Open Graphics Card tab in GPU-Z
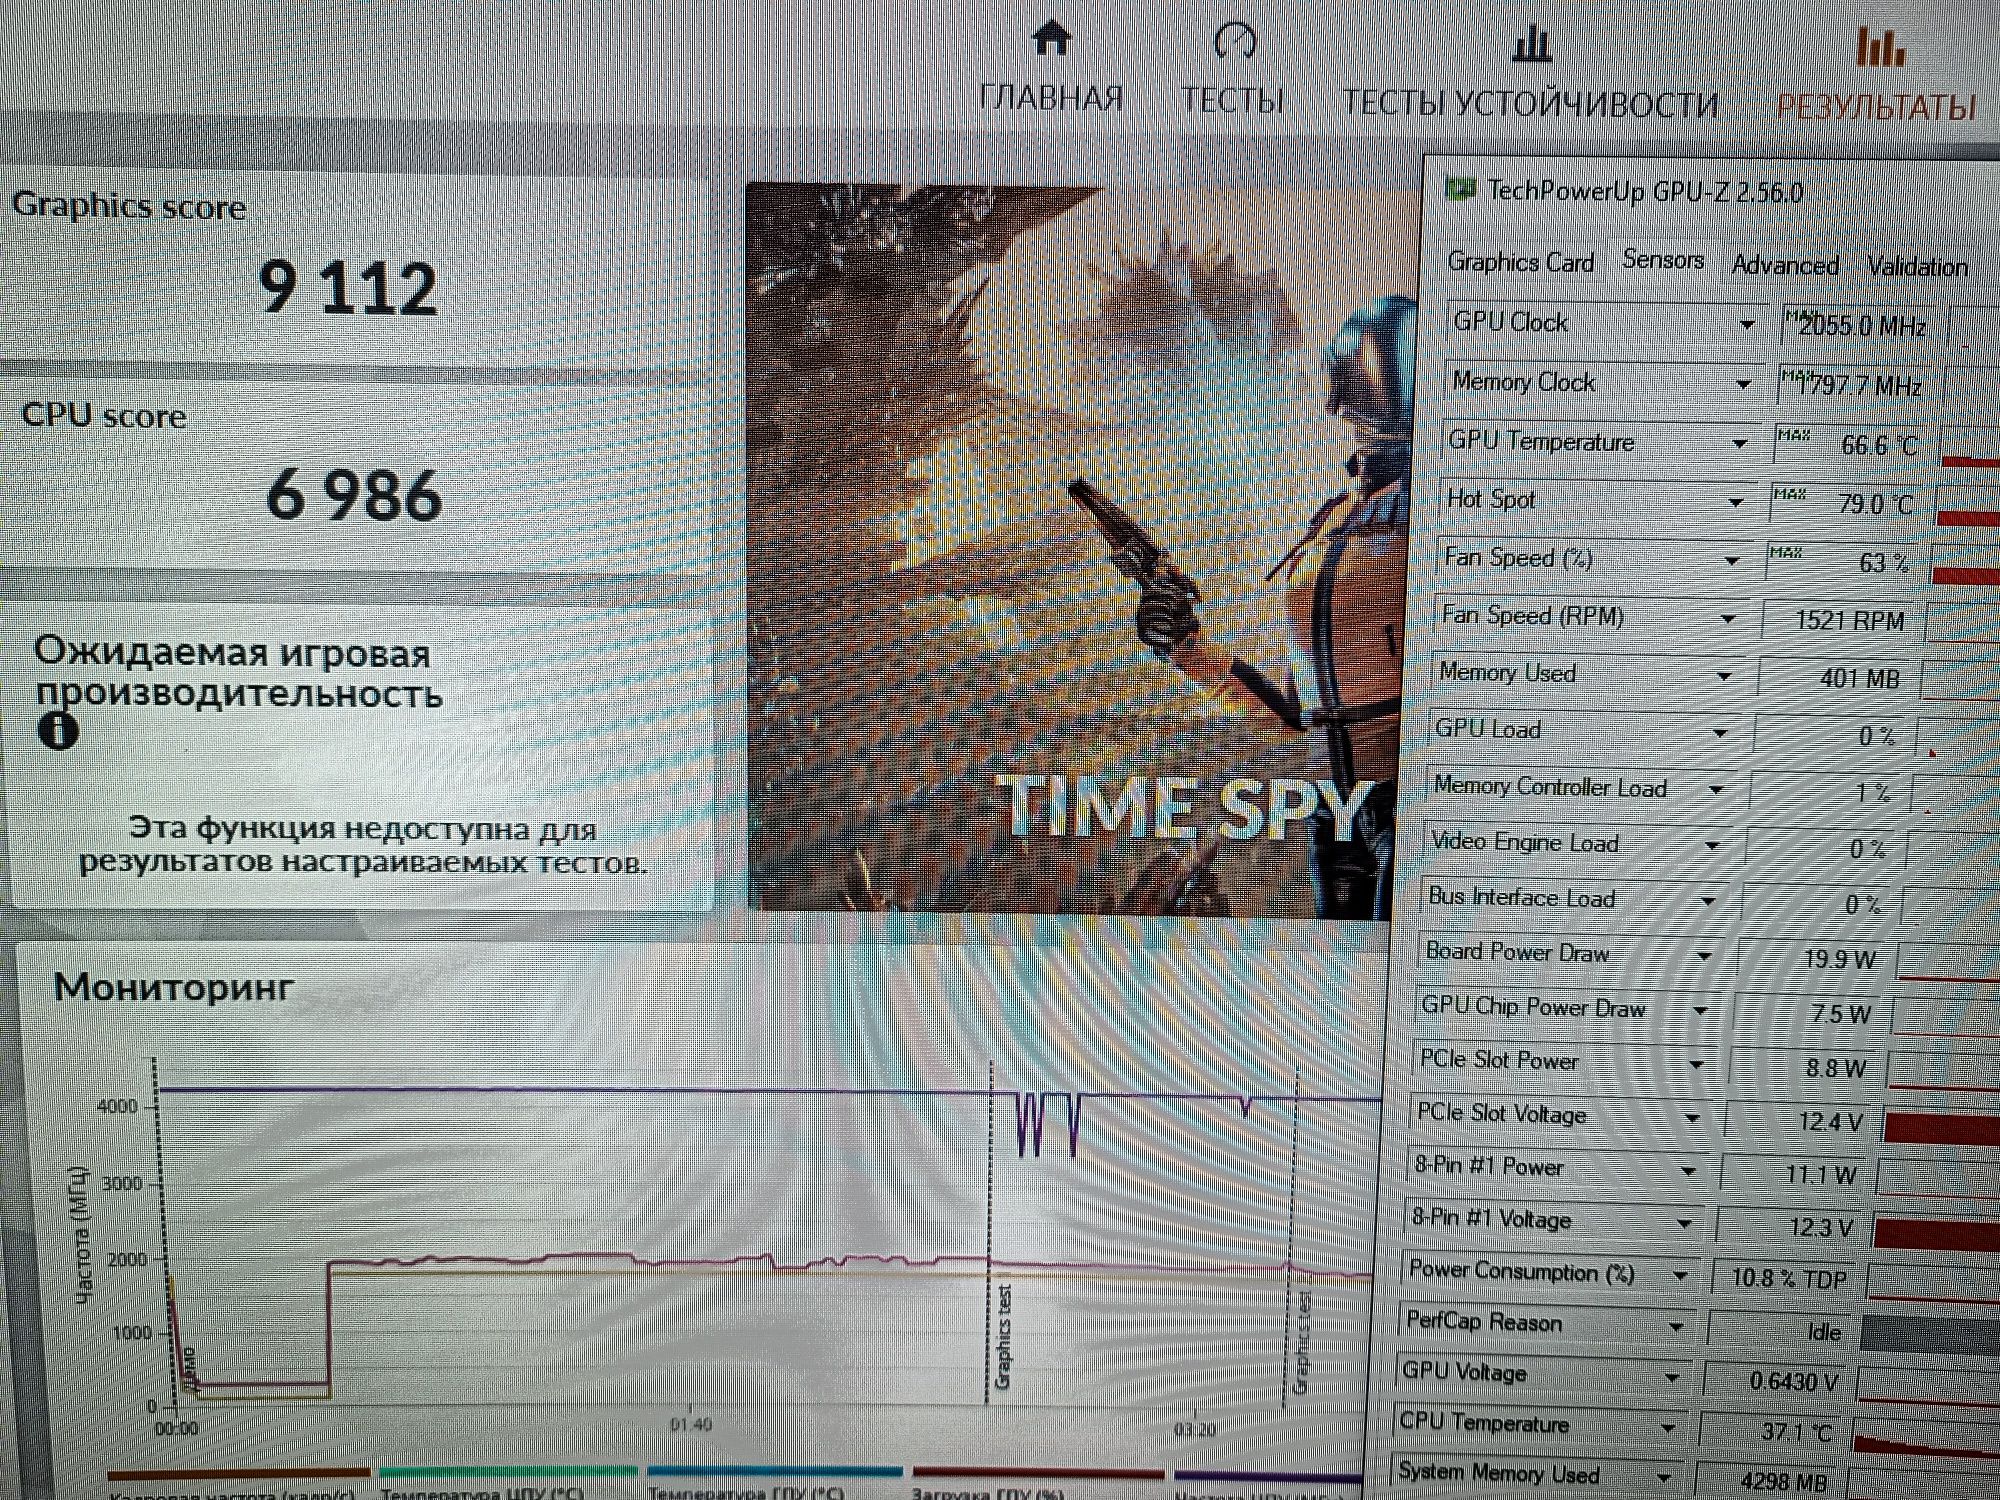Screen dimensions: 2000x1500 coord(1520,262)
